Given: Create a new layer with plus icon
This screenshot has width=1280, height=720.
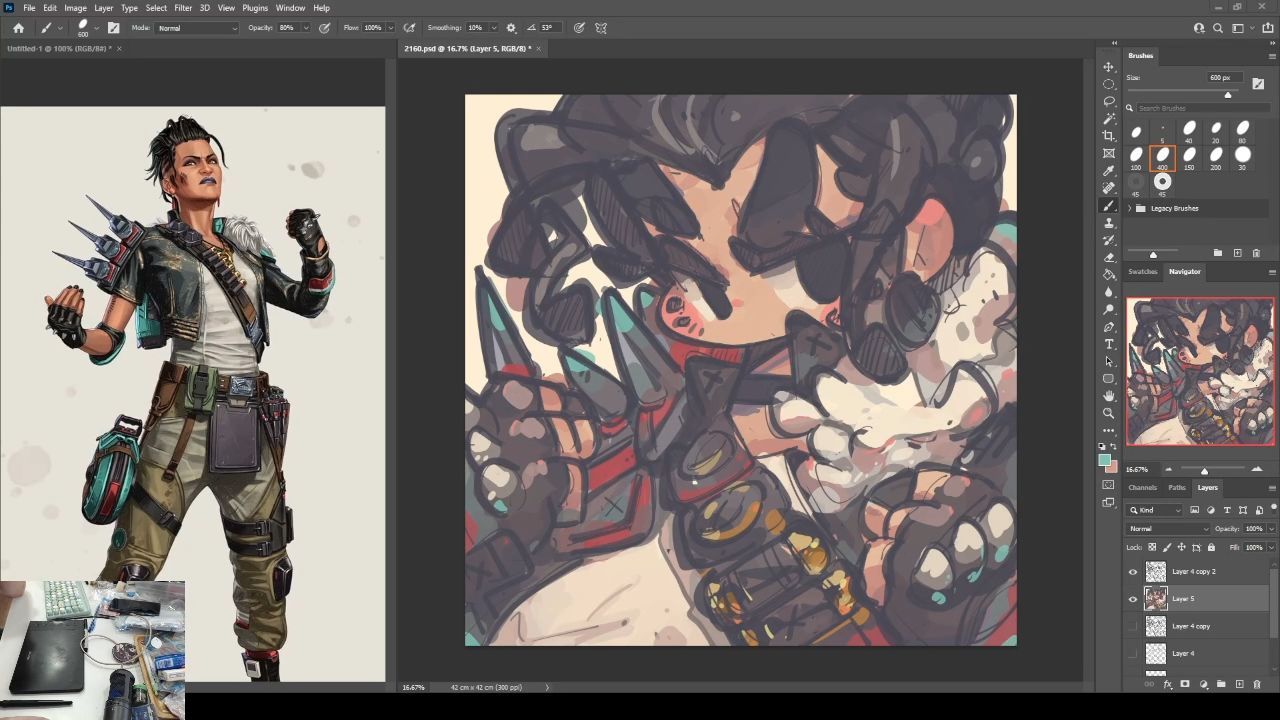Looking at the screenshot, I should click(x=1239, y=685).
